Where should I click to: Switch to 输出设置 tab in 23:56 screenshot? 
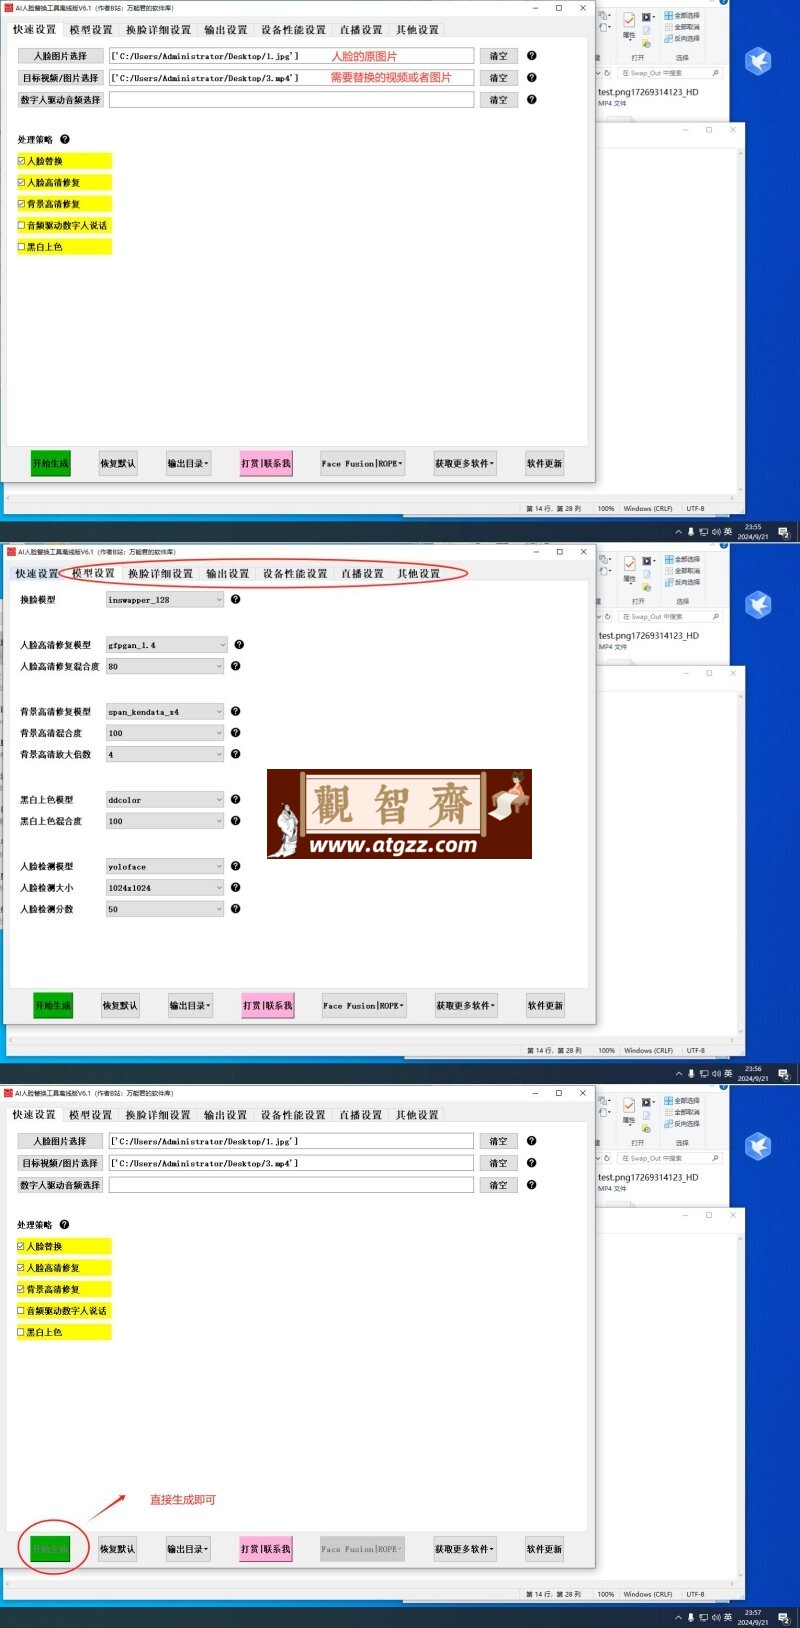click(x=228, y=574)
